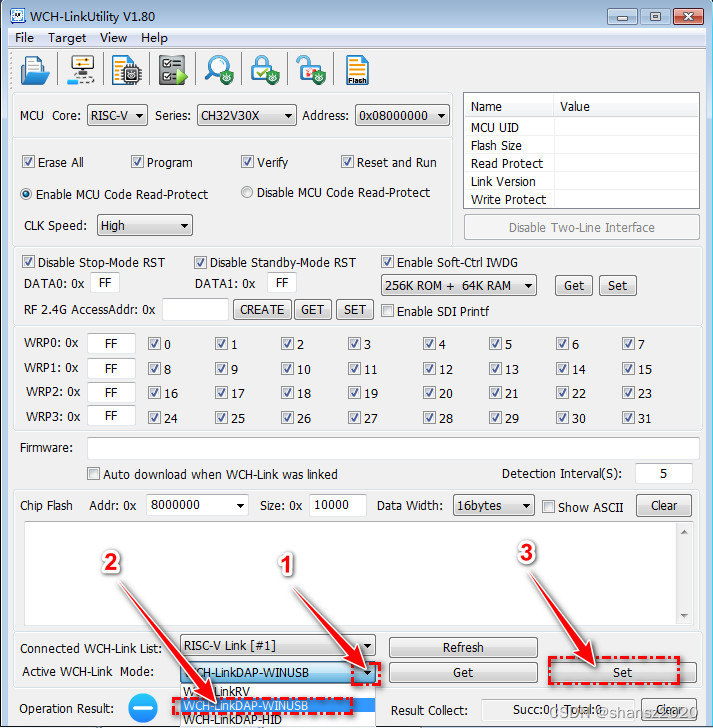Check the Show ASCII option
Viewport: 713px width, 728px height.
point(548,507)
